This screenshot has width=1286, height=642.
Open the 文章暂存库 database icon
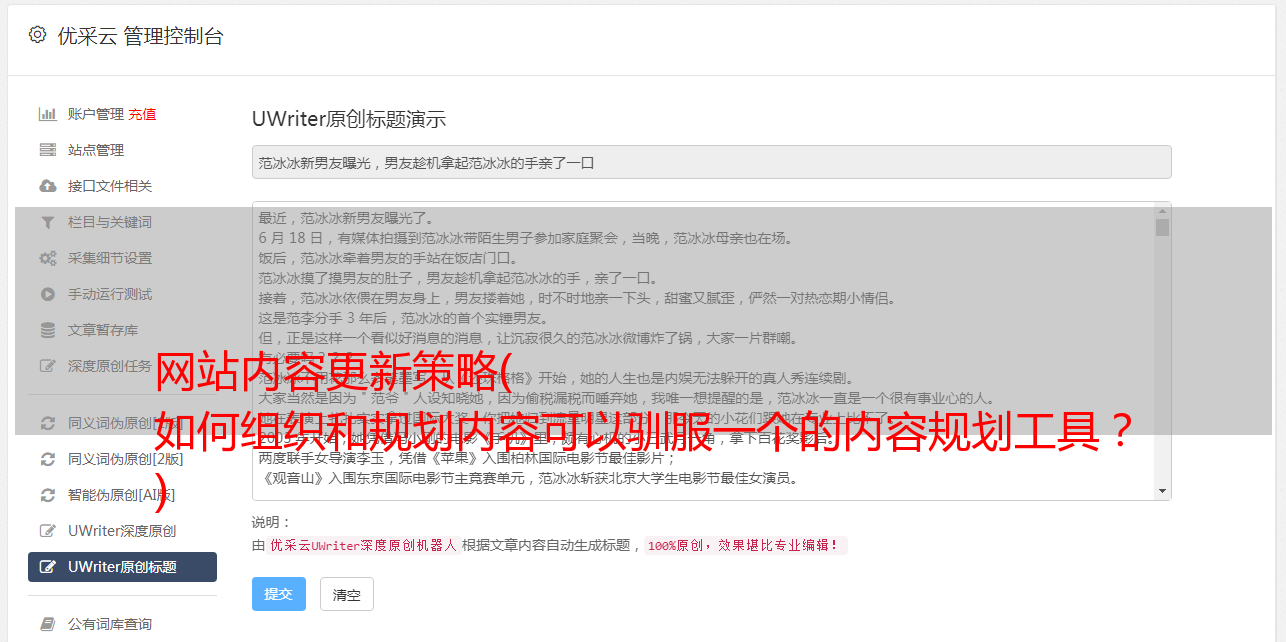coord(47,330)
